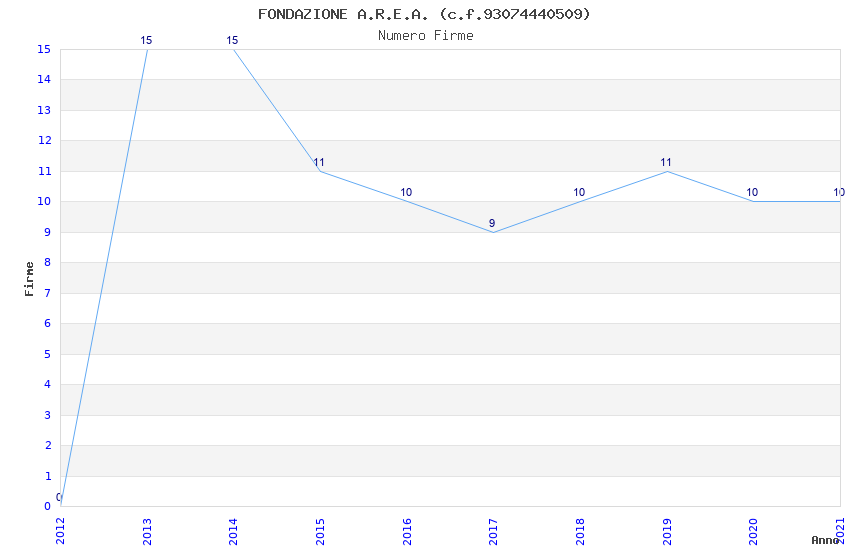Click the data label 10 at 2020
This screenshot has width=850, height=550.
(x=752, y=192)
